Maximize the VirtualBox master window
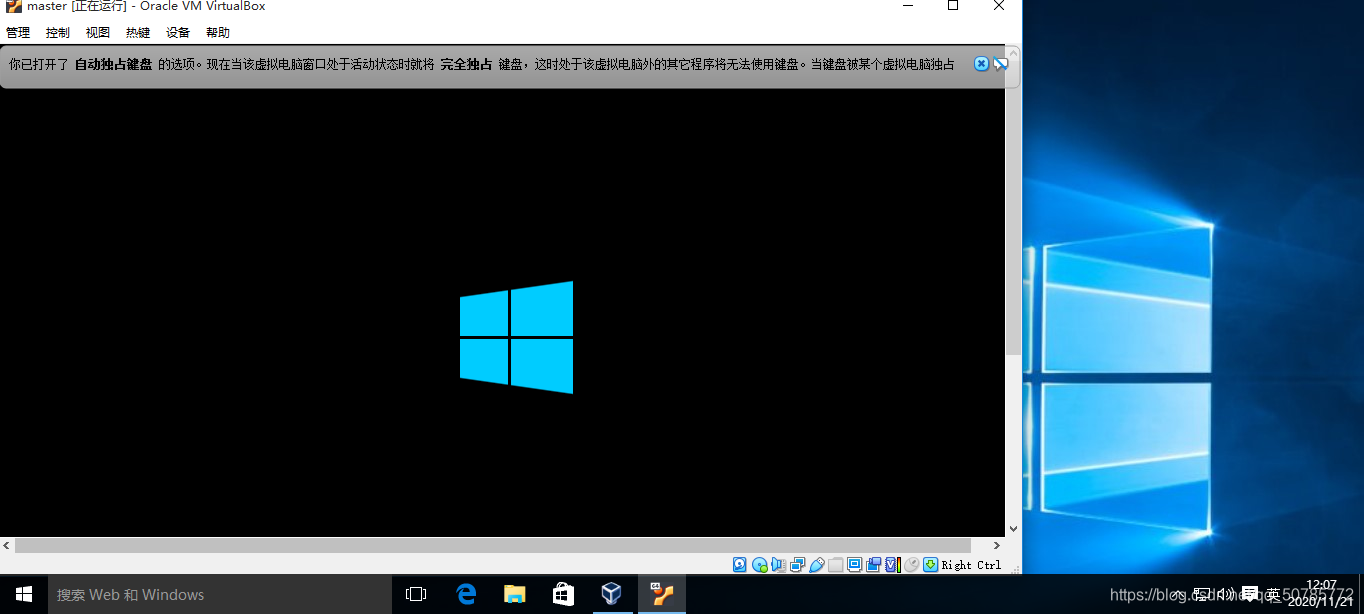 953,7
